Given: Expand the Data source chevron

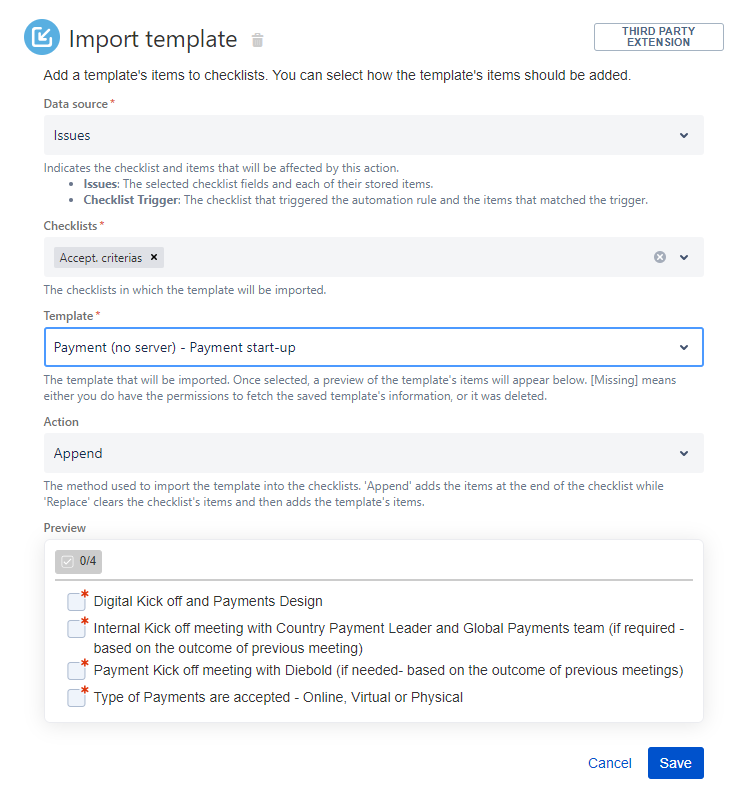Looking at the screenshot, I should click(x=684, y=136).
